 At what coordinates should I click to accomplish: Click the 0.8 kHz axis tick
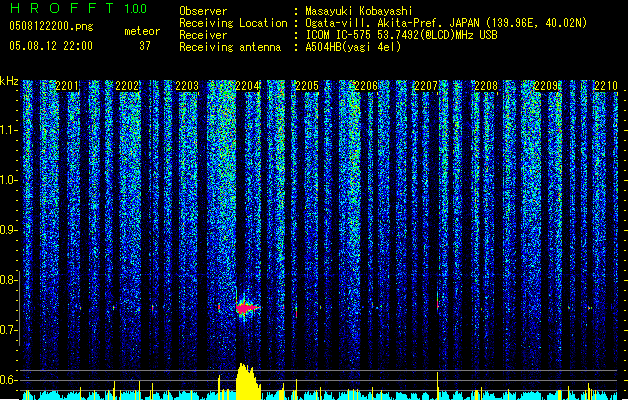point(9,280)
